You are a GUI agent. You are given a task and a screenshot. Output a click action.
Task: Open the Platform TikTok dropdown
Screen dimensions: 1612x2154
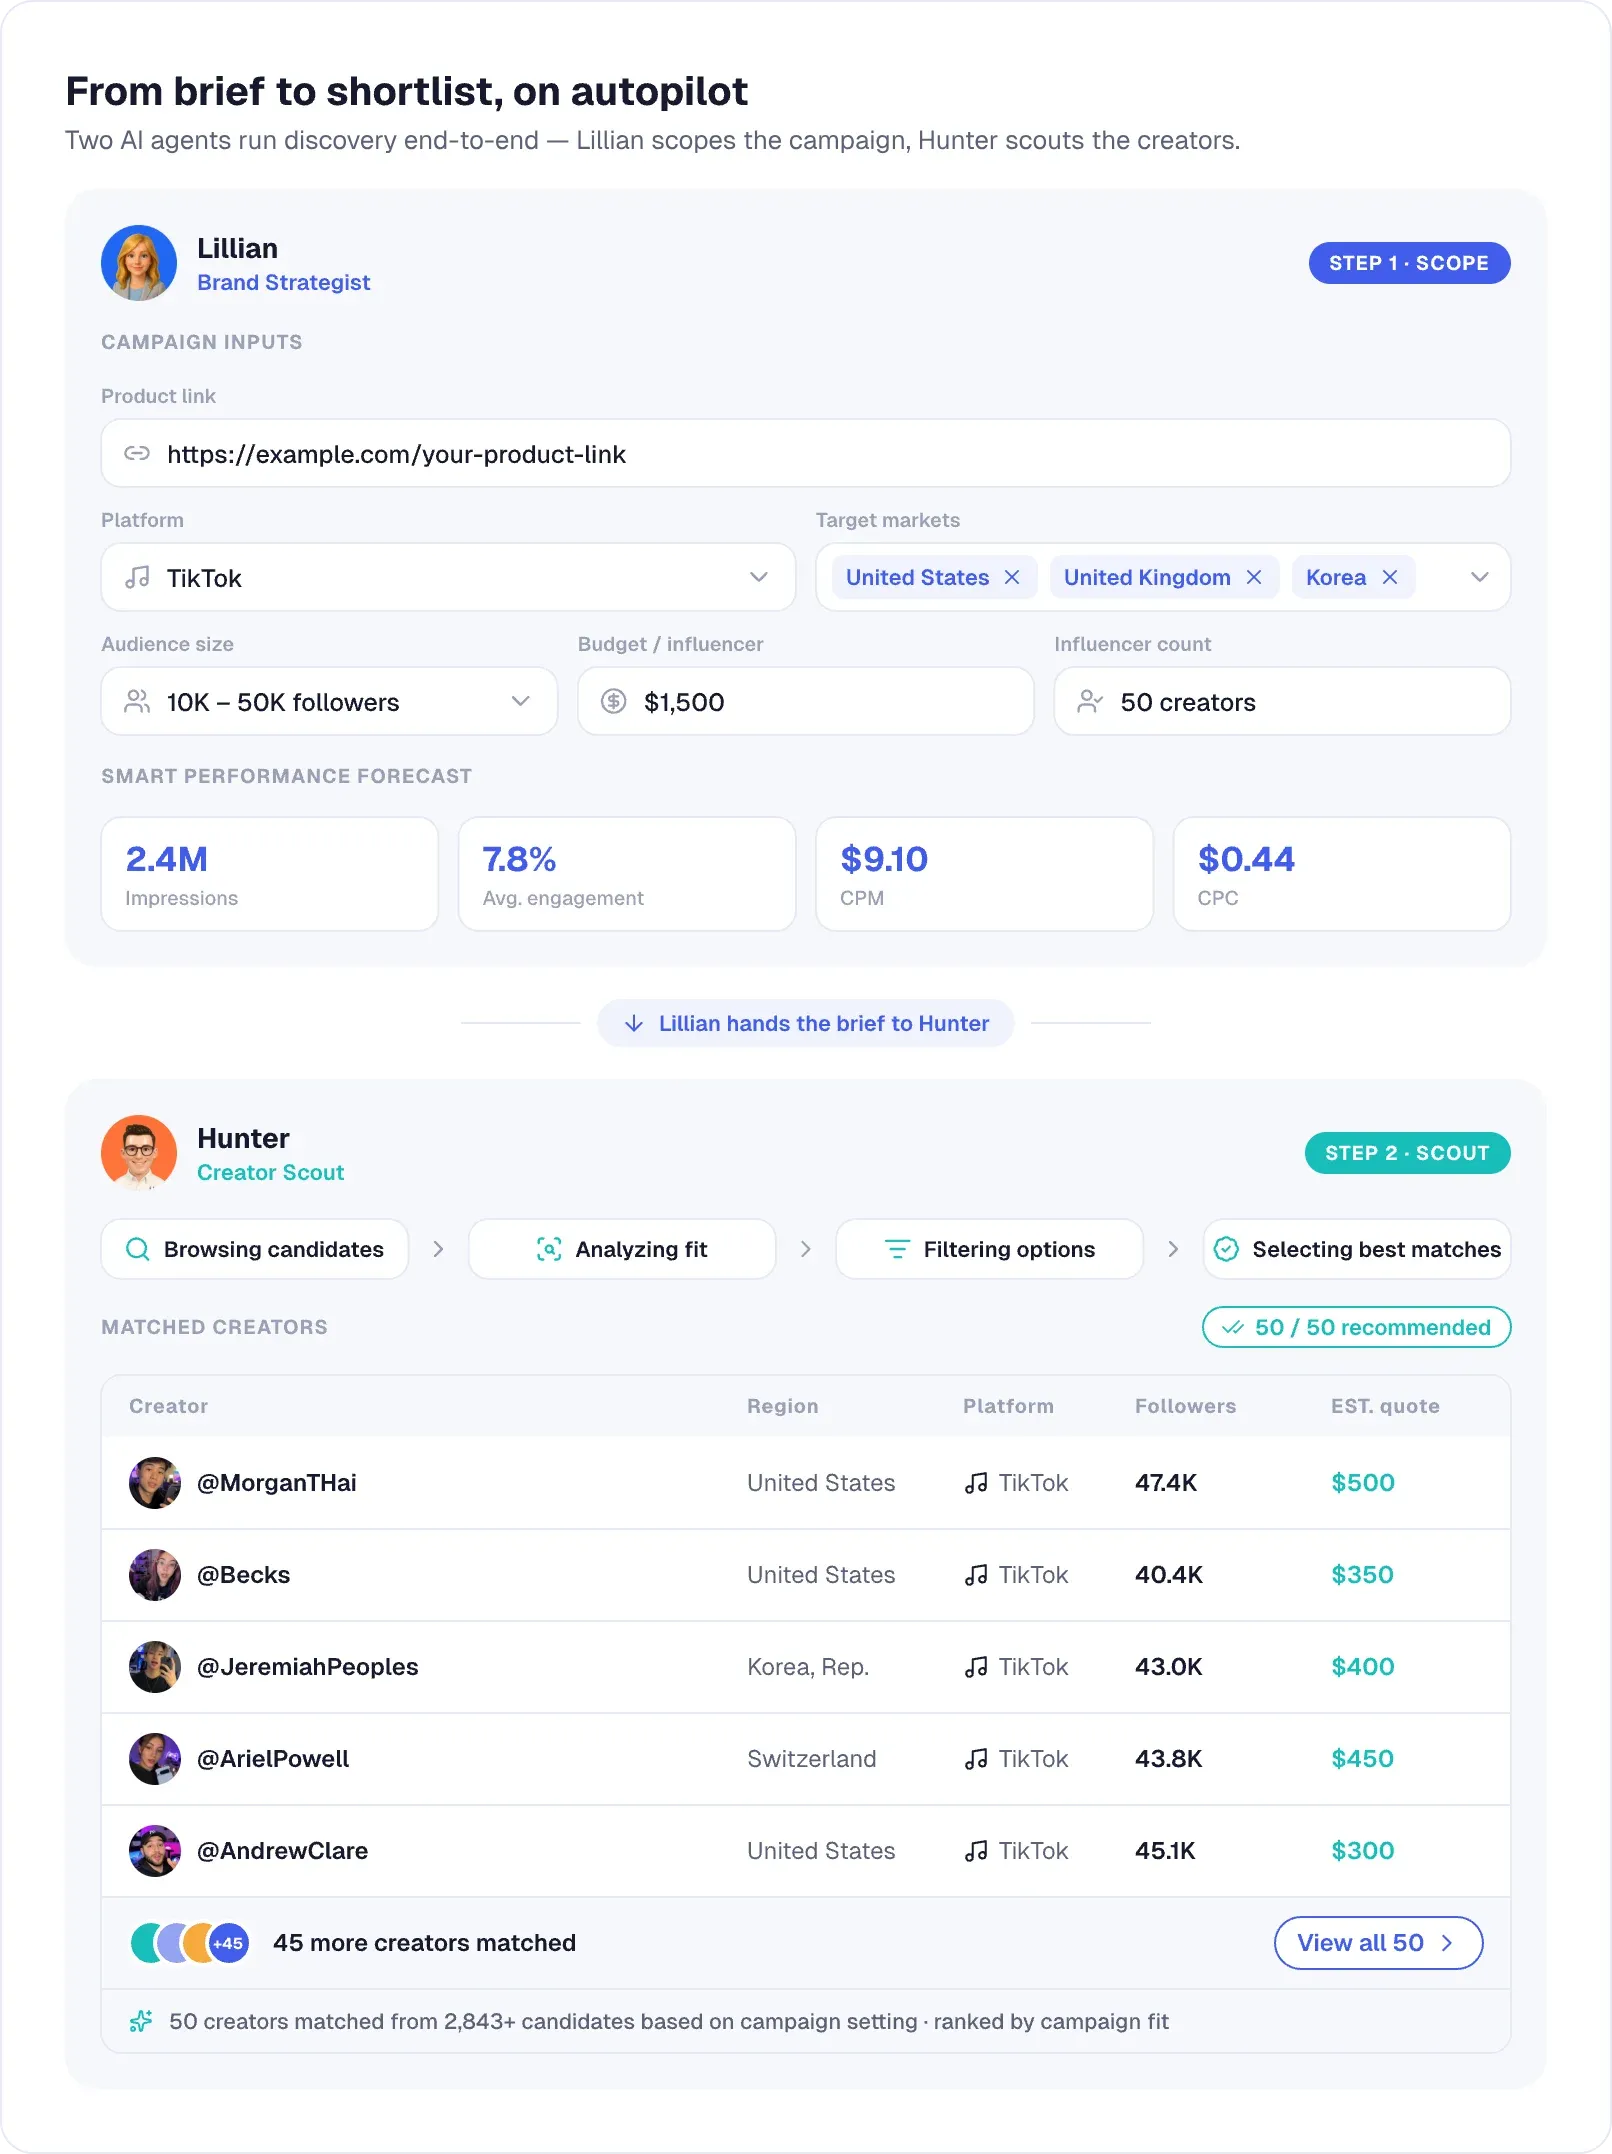[448, 578]
